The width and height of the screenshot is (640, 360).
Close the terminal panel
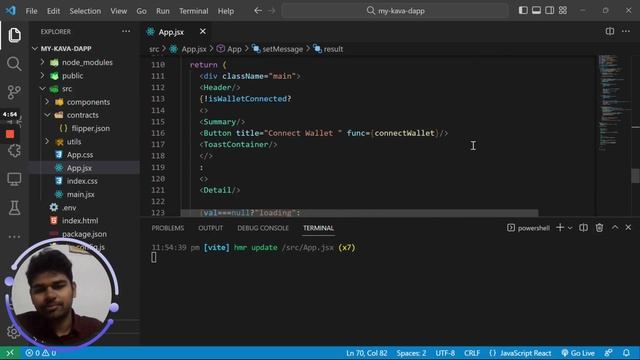[x=628, y=227]
